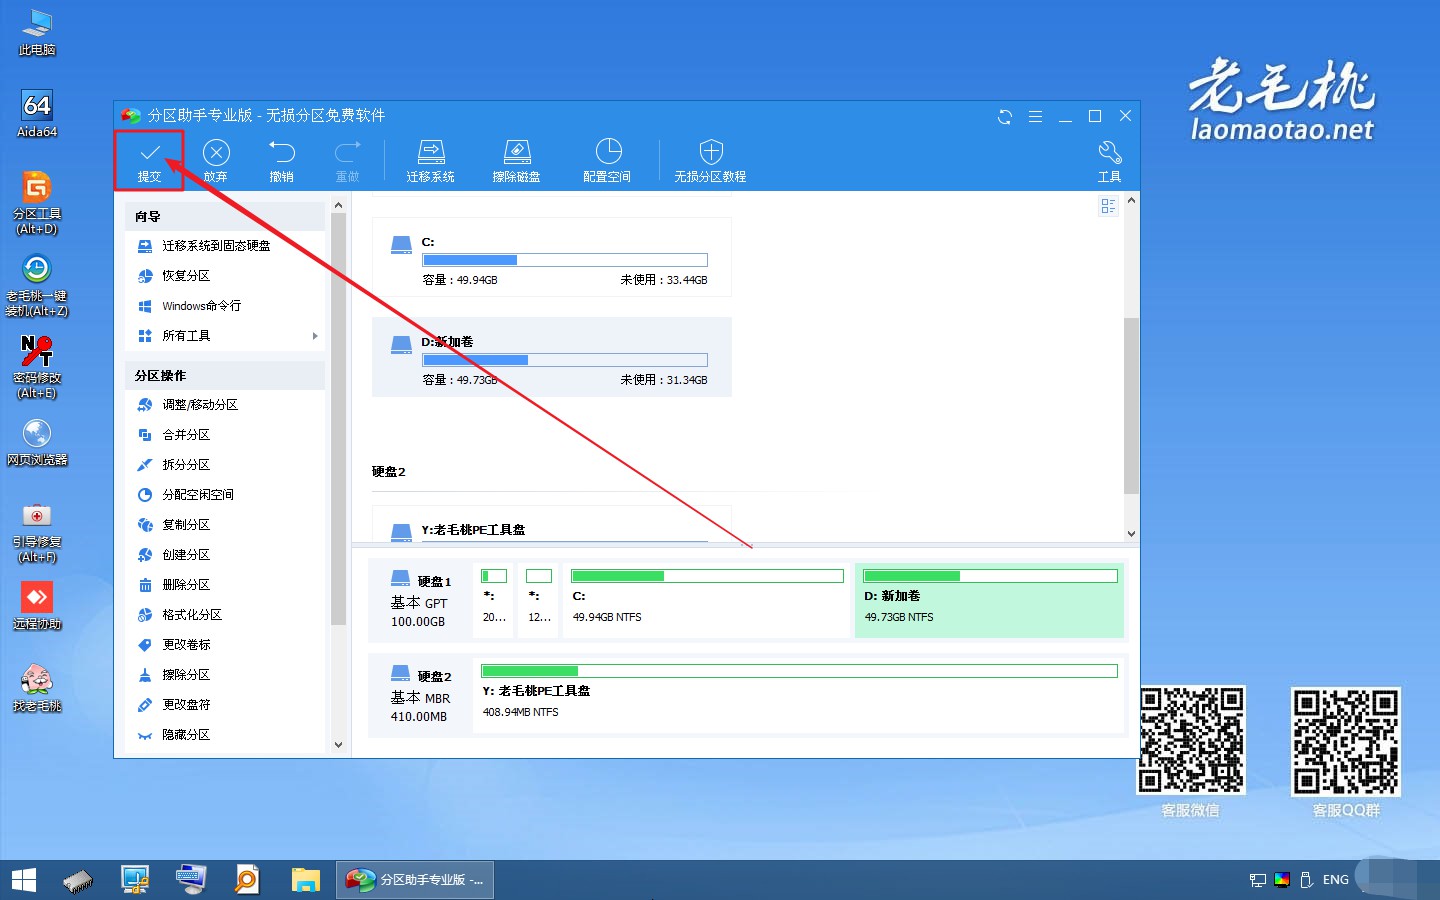The image size is (1440, 900).
Task: Open 老毛桃一键装机 desktop icon
Action: click(x=37, y=285)
